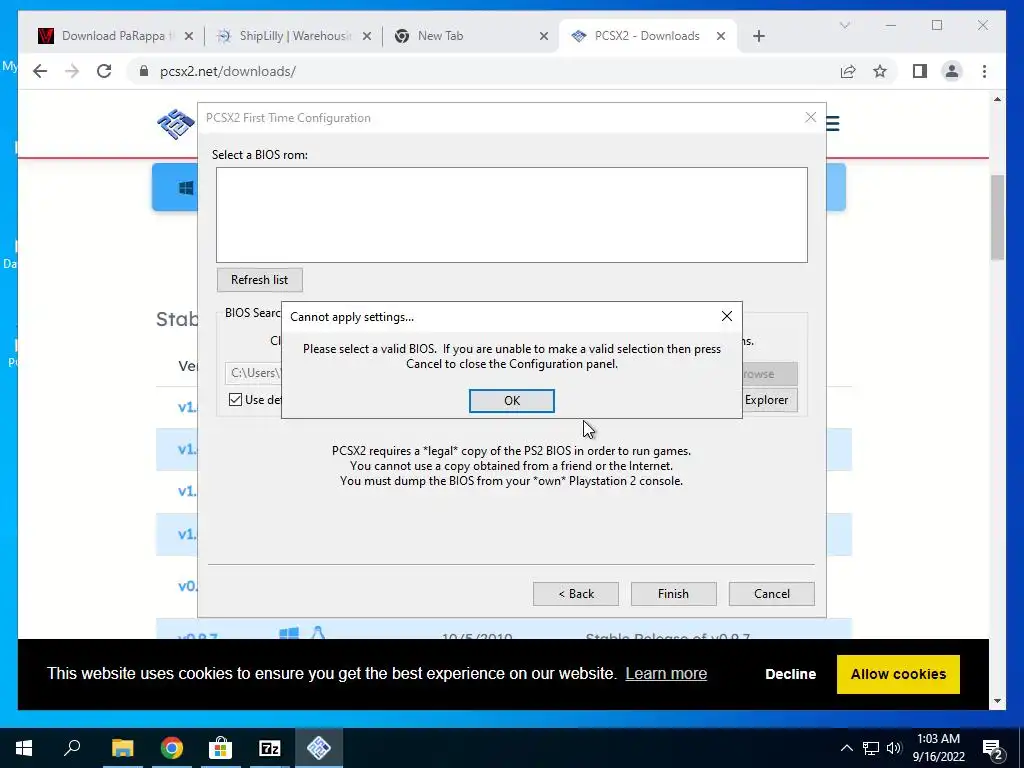This screenshot has width=1024, height=768.
Task: Click the Windows logo on the blue download button
Action: (x=186, y=188)
